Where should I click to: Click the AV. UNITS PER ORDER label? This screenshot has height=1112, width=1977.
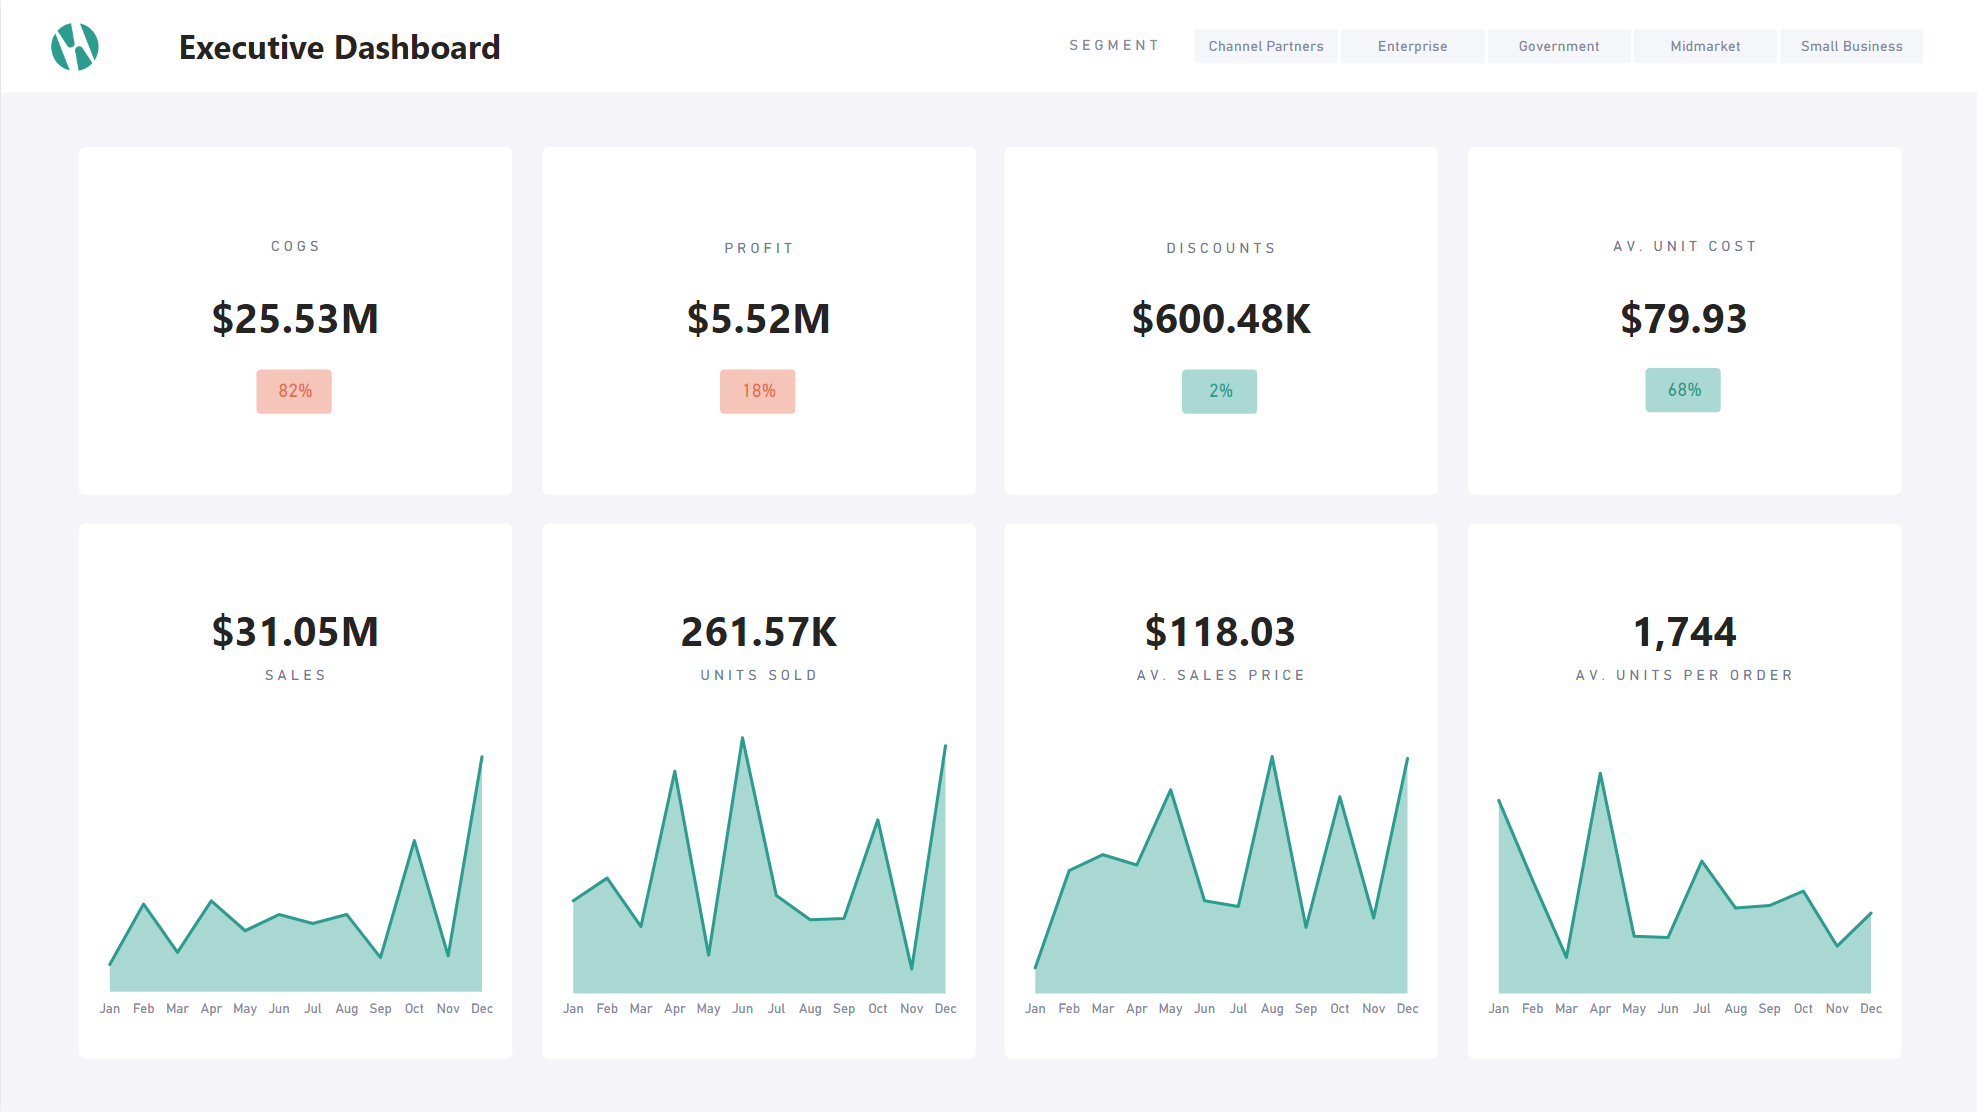[1685, 675]
